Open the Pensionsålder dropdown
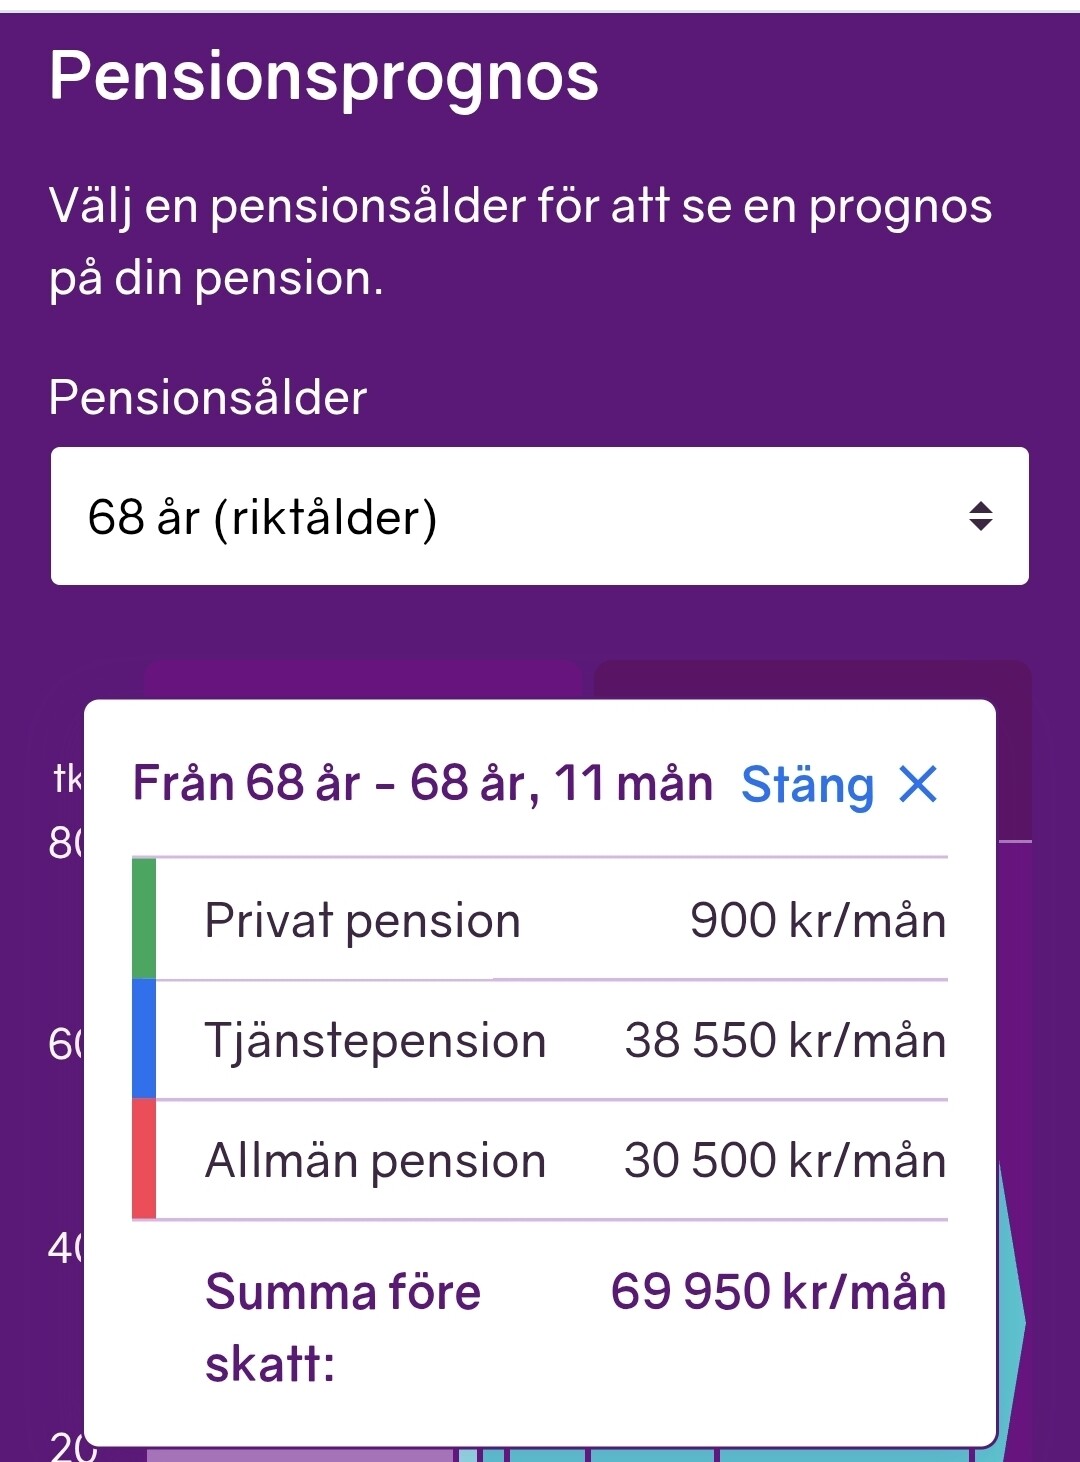The image size is (1080, 1462). click(540, 516)
